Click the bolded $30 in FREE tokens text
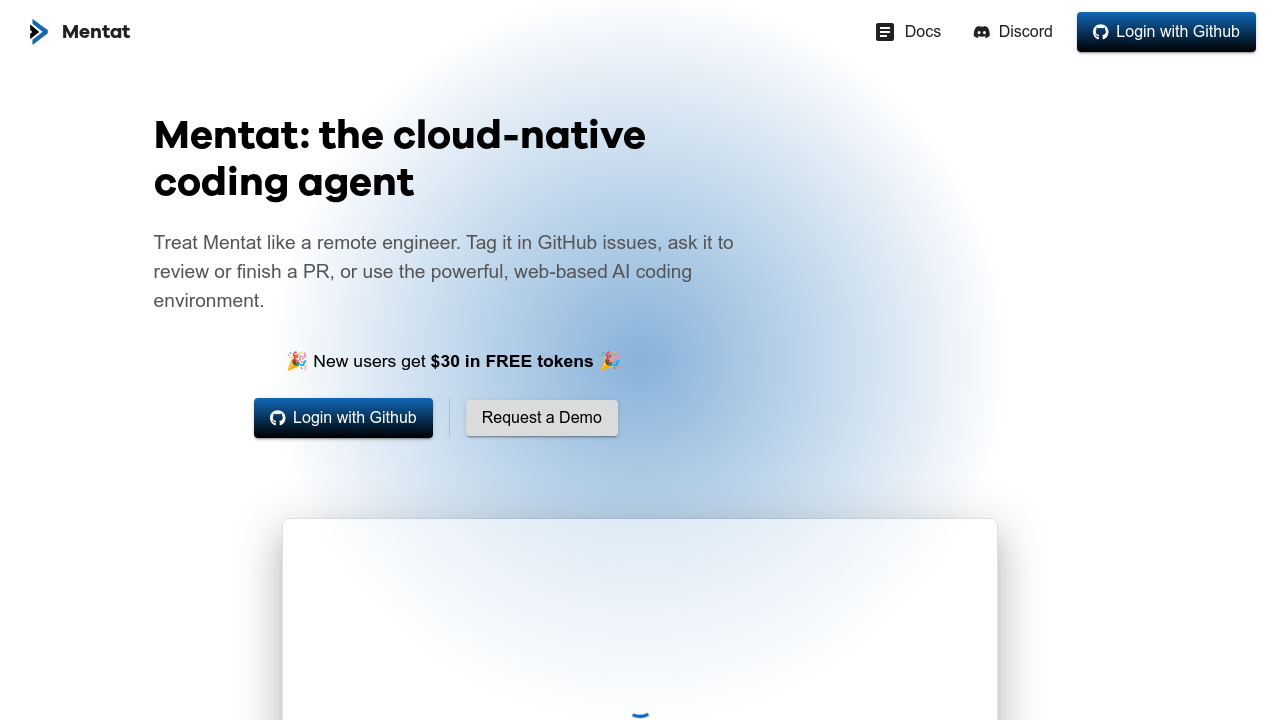 coord(511,361)
